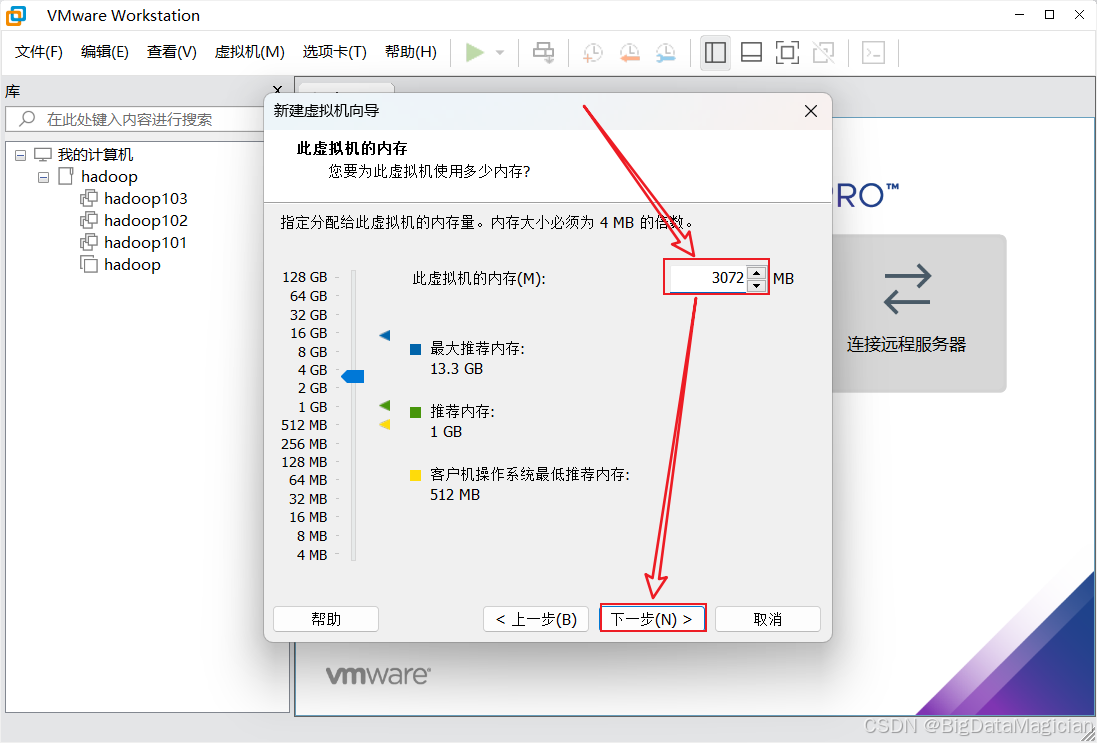Select the hadoop101 virtual machine

[146, 243]
